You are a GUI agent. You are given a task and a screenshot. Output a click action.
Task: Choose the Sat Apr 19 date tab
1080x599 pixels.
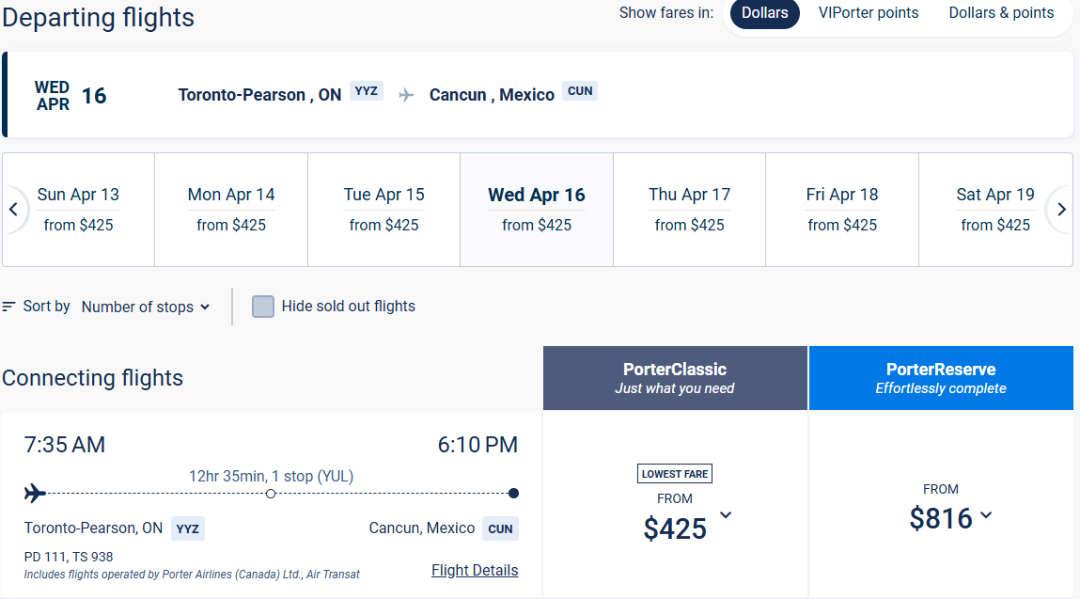tap(995, 210)
